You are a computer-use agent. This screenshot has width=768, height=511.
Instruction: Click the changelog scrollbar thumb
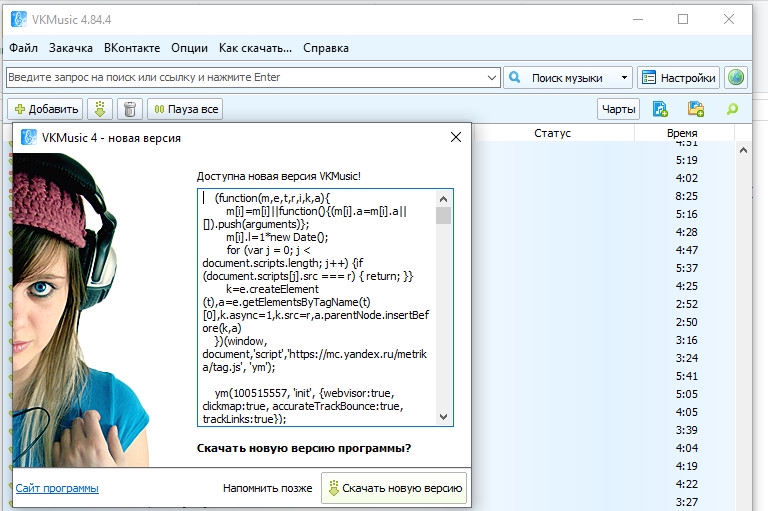click(x=443, y=215)
